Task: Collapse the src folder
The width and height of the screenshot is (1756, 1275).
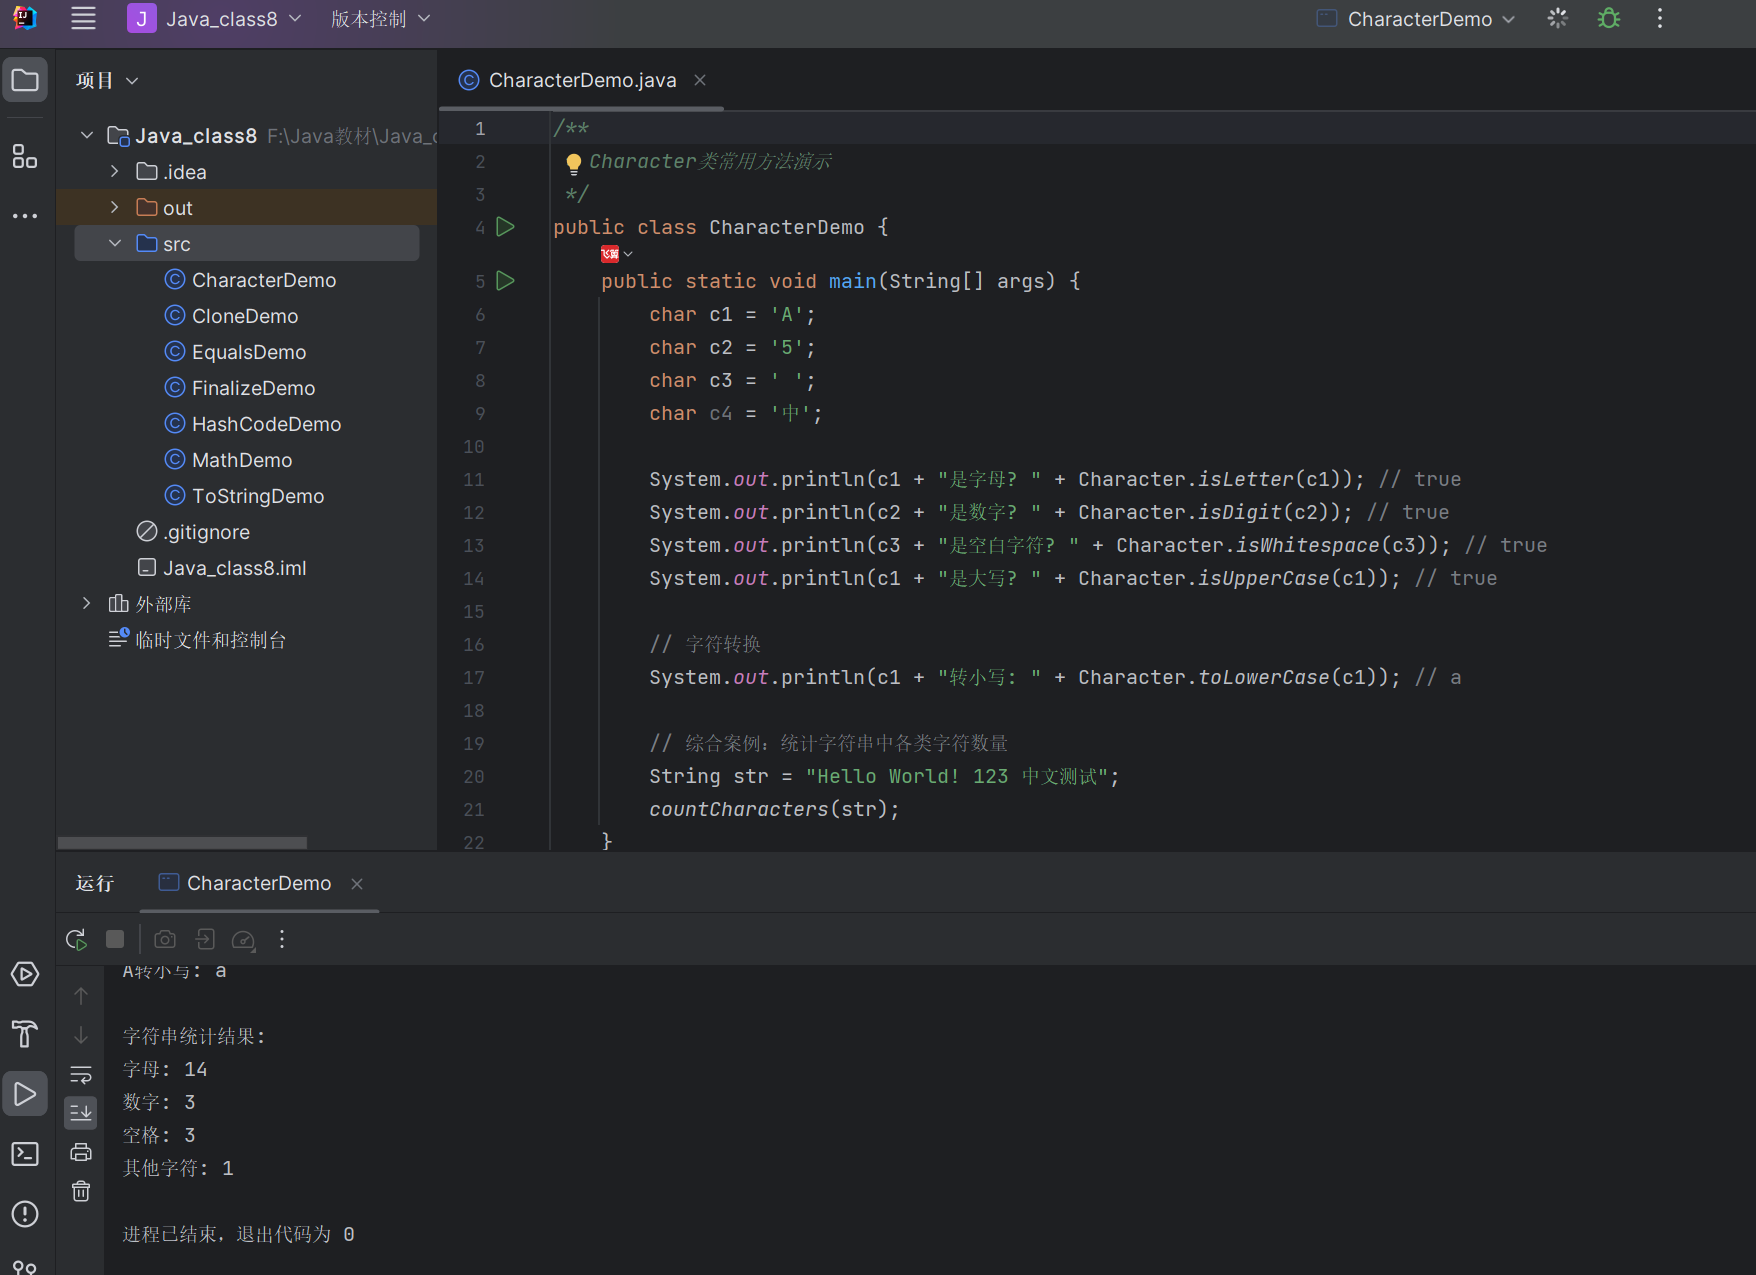Action: click(x=115, y=243)
